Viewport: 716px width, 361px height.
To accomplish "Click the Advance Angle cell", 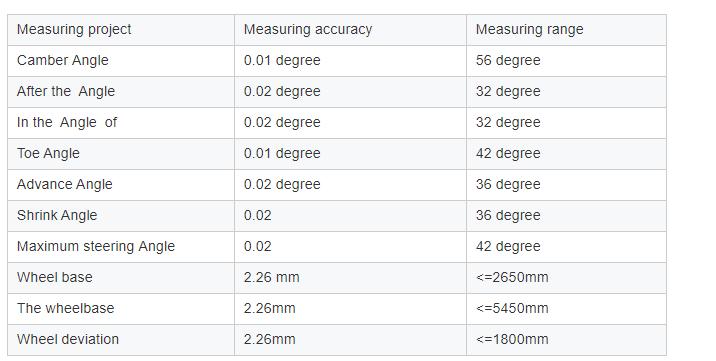I will point(121,185).
